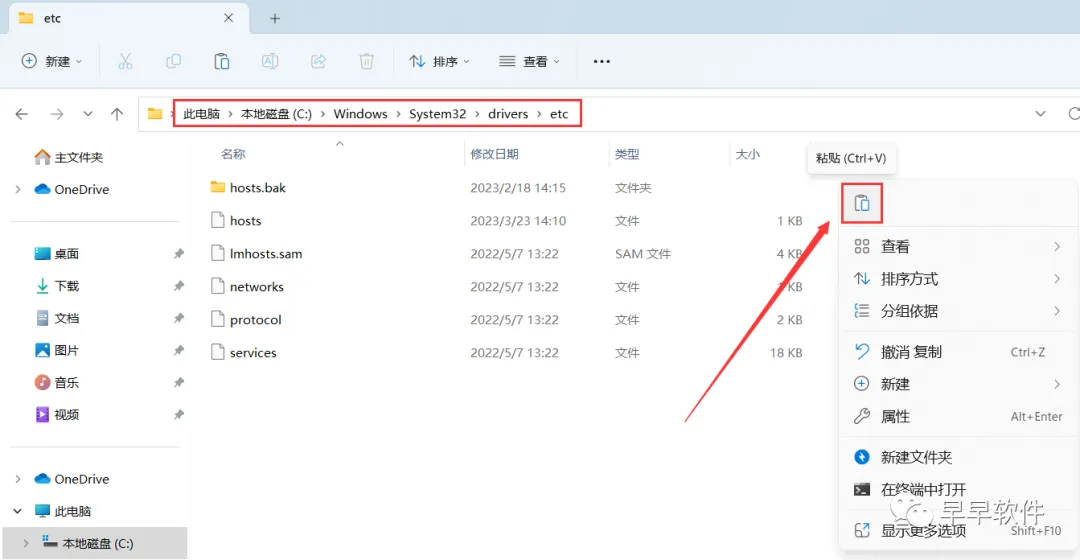The width and height of the screenshot is (1080, 560).
Task: Go back with the left arrow
Action: (22, 114)
